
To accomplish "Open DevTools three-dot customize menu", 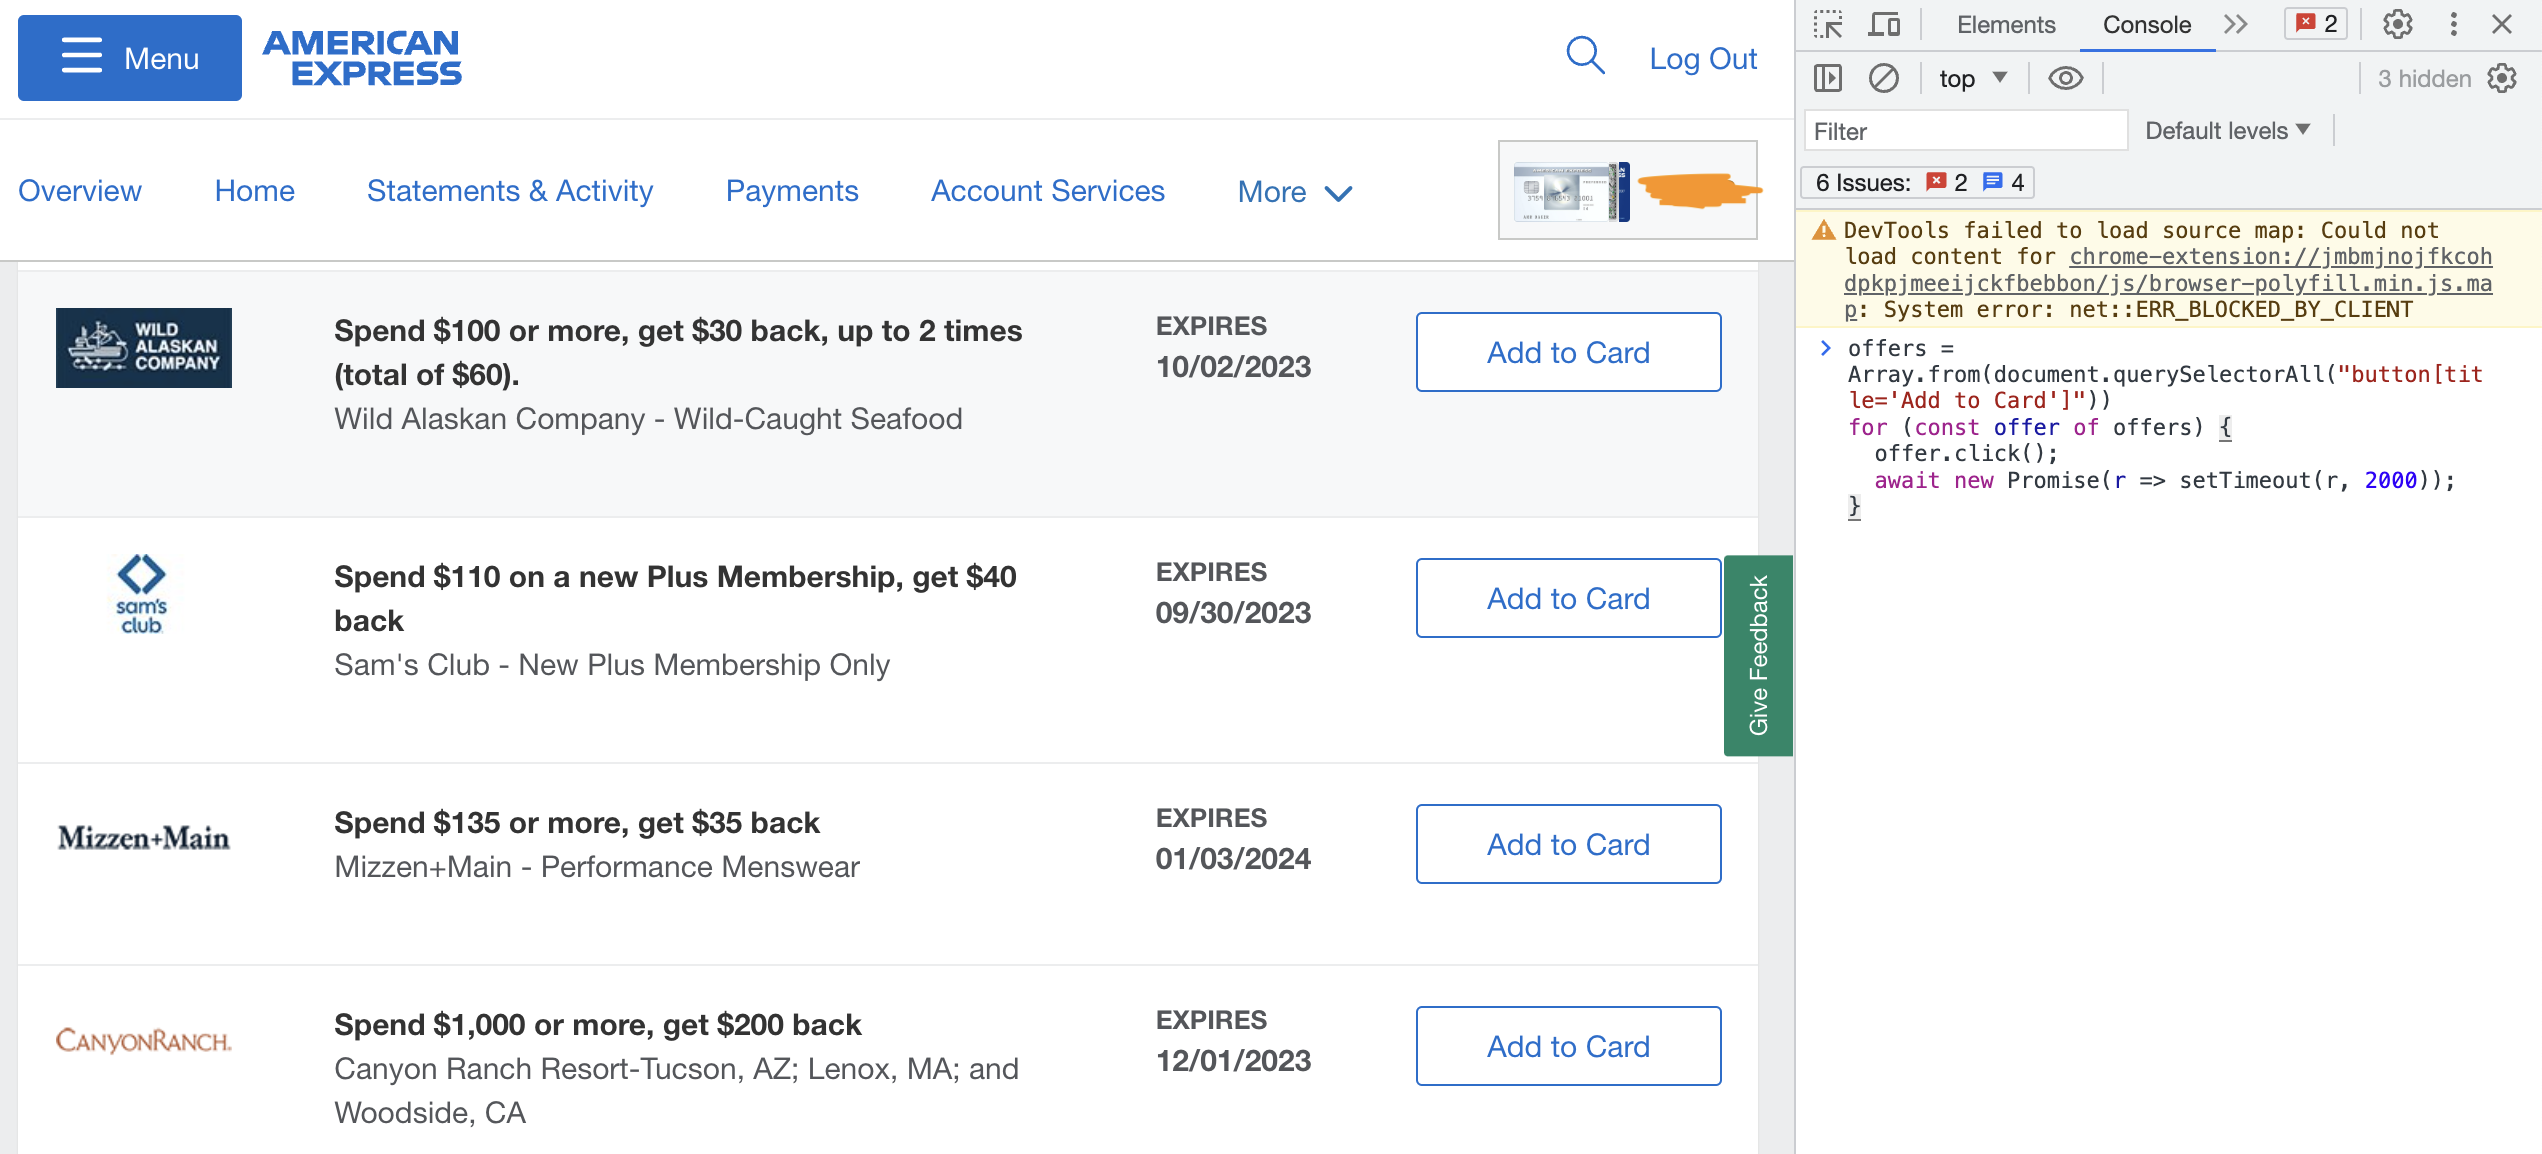I will click(x=2453, y=24).
